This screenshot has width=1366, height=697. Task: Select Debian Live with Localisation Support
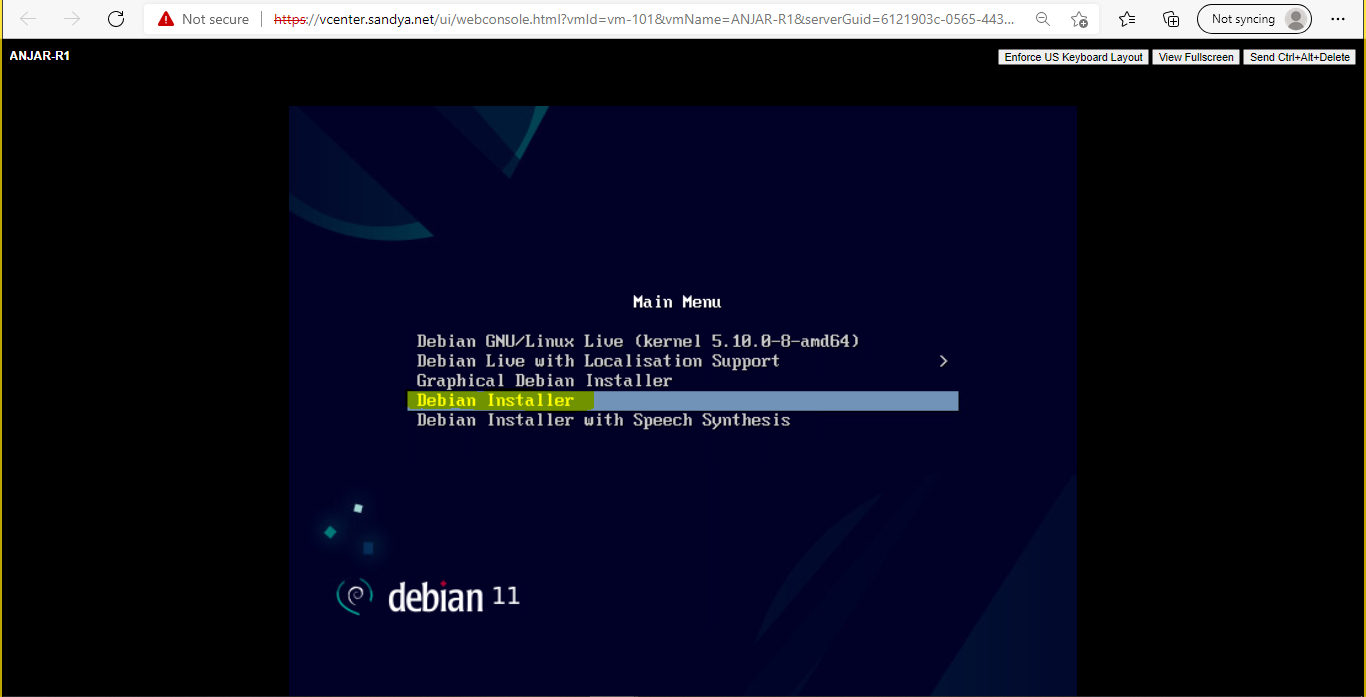point(598,361)
